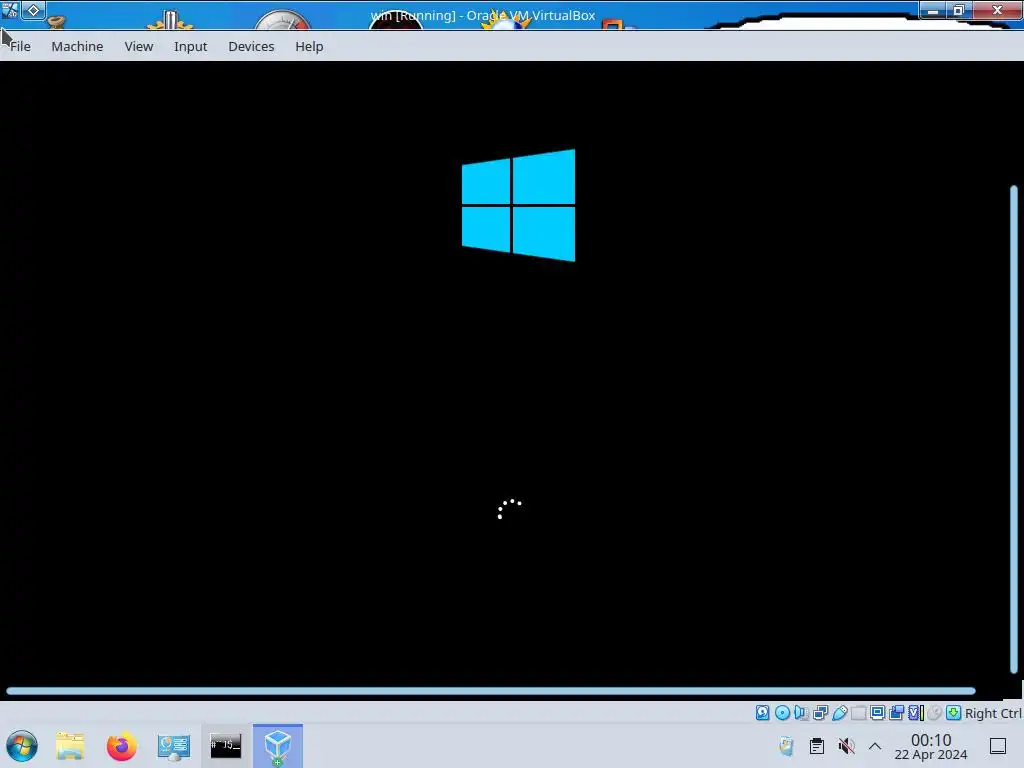This screenshot has height=768, width=1024.
Task: Open the host Start menu orb
Action: (22, 746)
